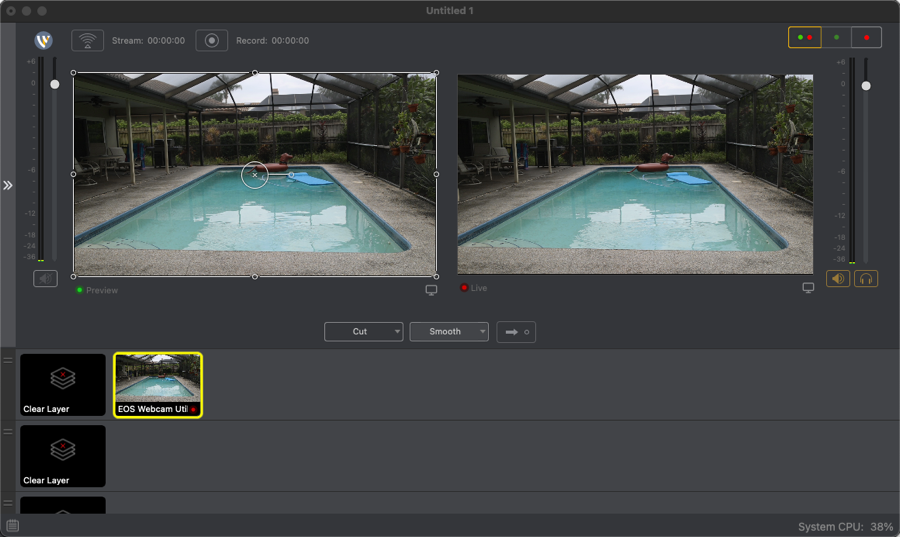This screenshot has height=537, width=900.
Task: Switch to Live-only layout view
Action: [866, 38]
